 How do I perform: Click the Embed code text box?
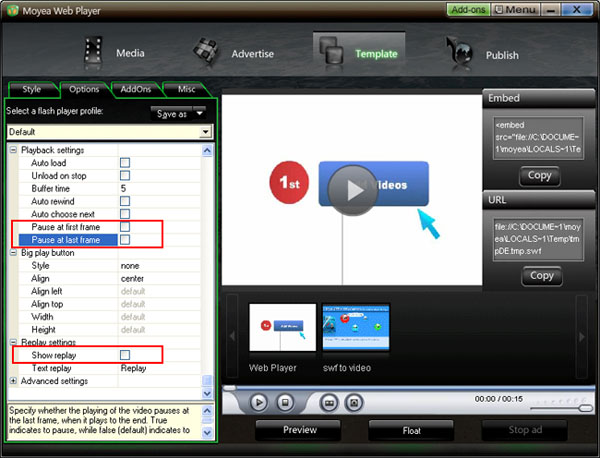[x=538, y=138]
